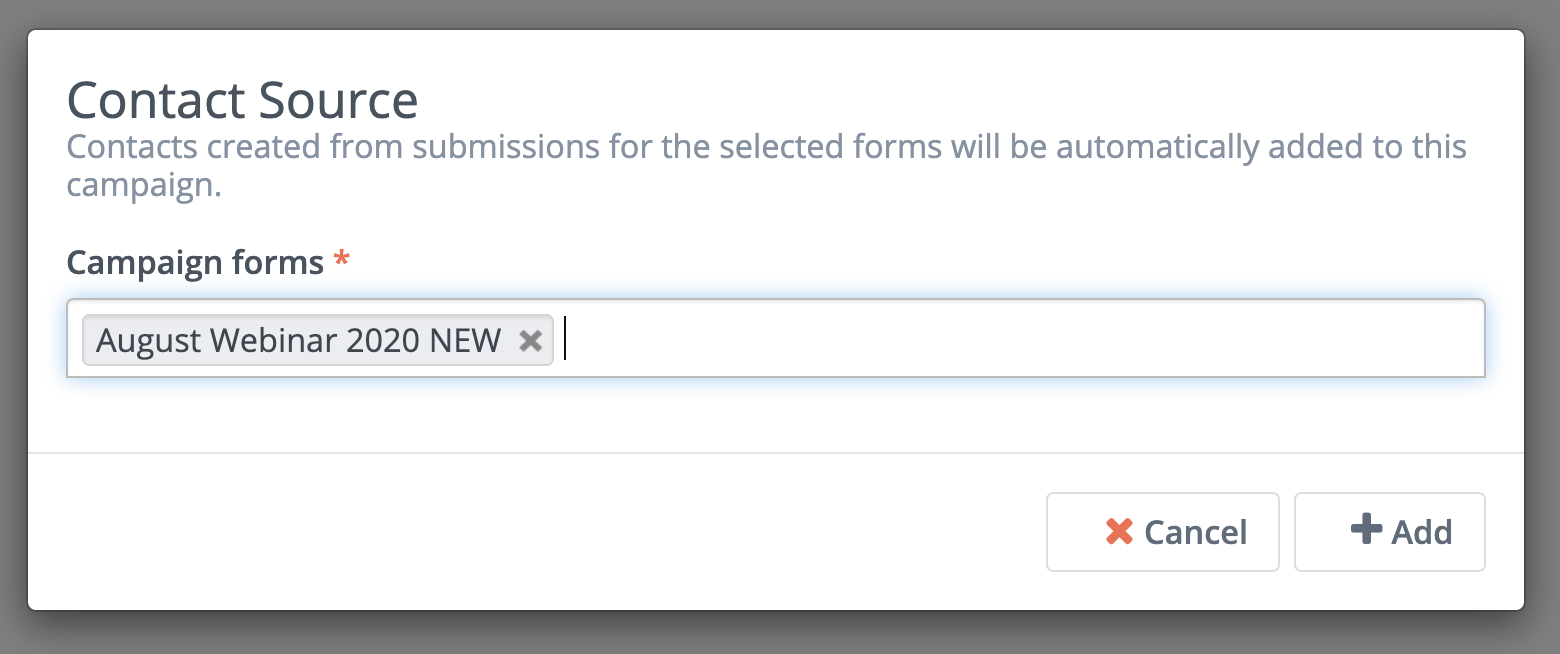Image resolution: width=1560 pixels, height=654 pixels.
Task: Add the selected campaign forms
Action: coord(1390,532)
